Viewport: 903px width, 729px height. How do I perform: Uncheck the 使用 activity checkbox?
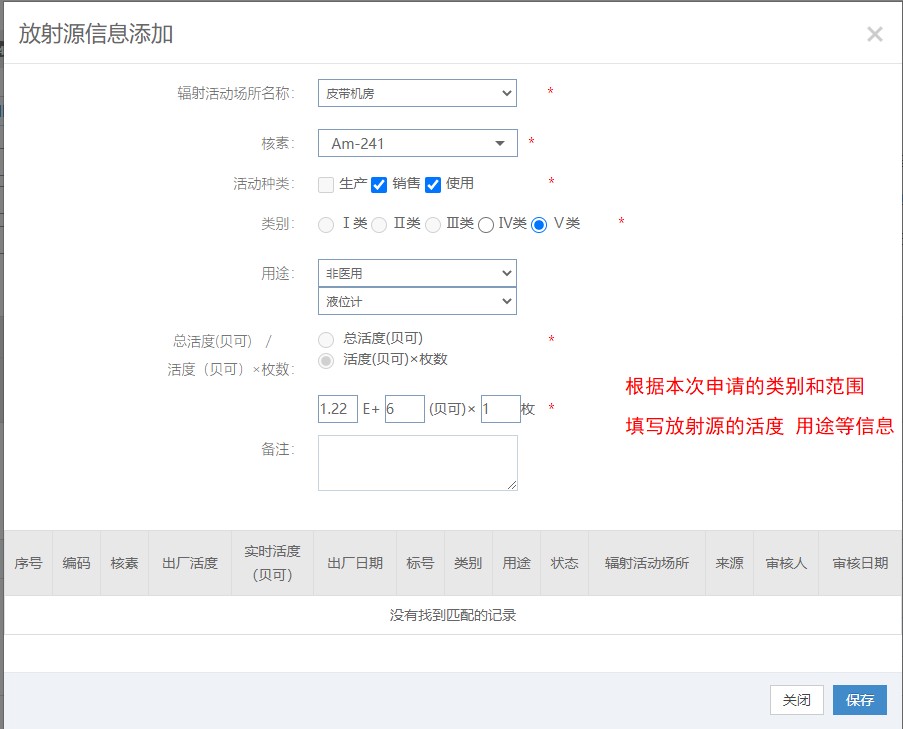(432, 185)
